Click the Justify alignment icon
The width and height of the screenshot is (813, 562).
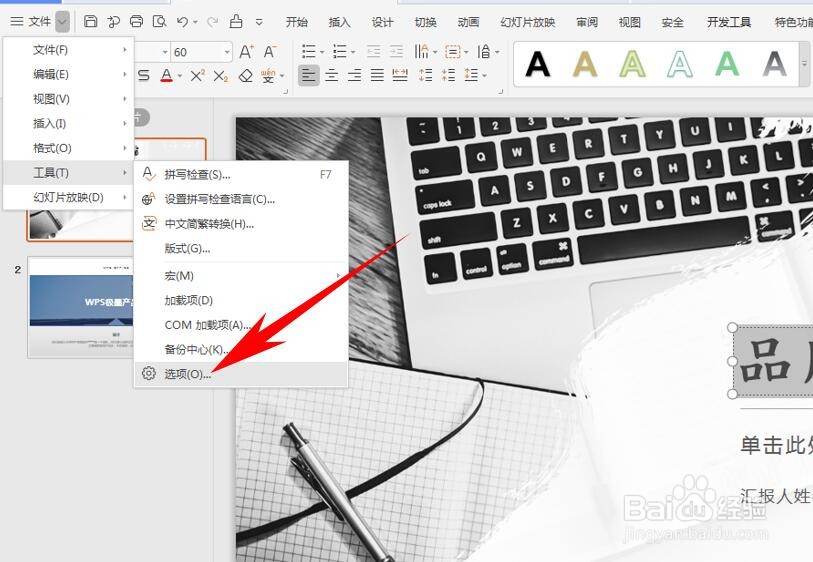tap(377, 76)
